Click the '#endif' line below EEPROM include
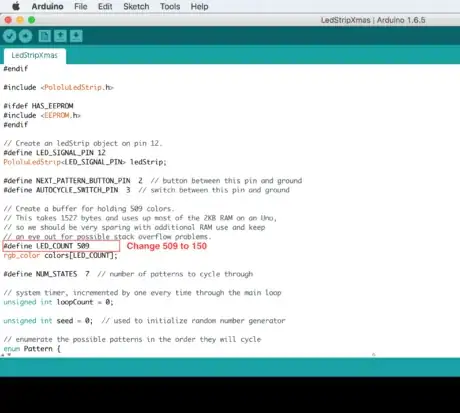The image size is (460, 413). [16, 125]
